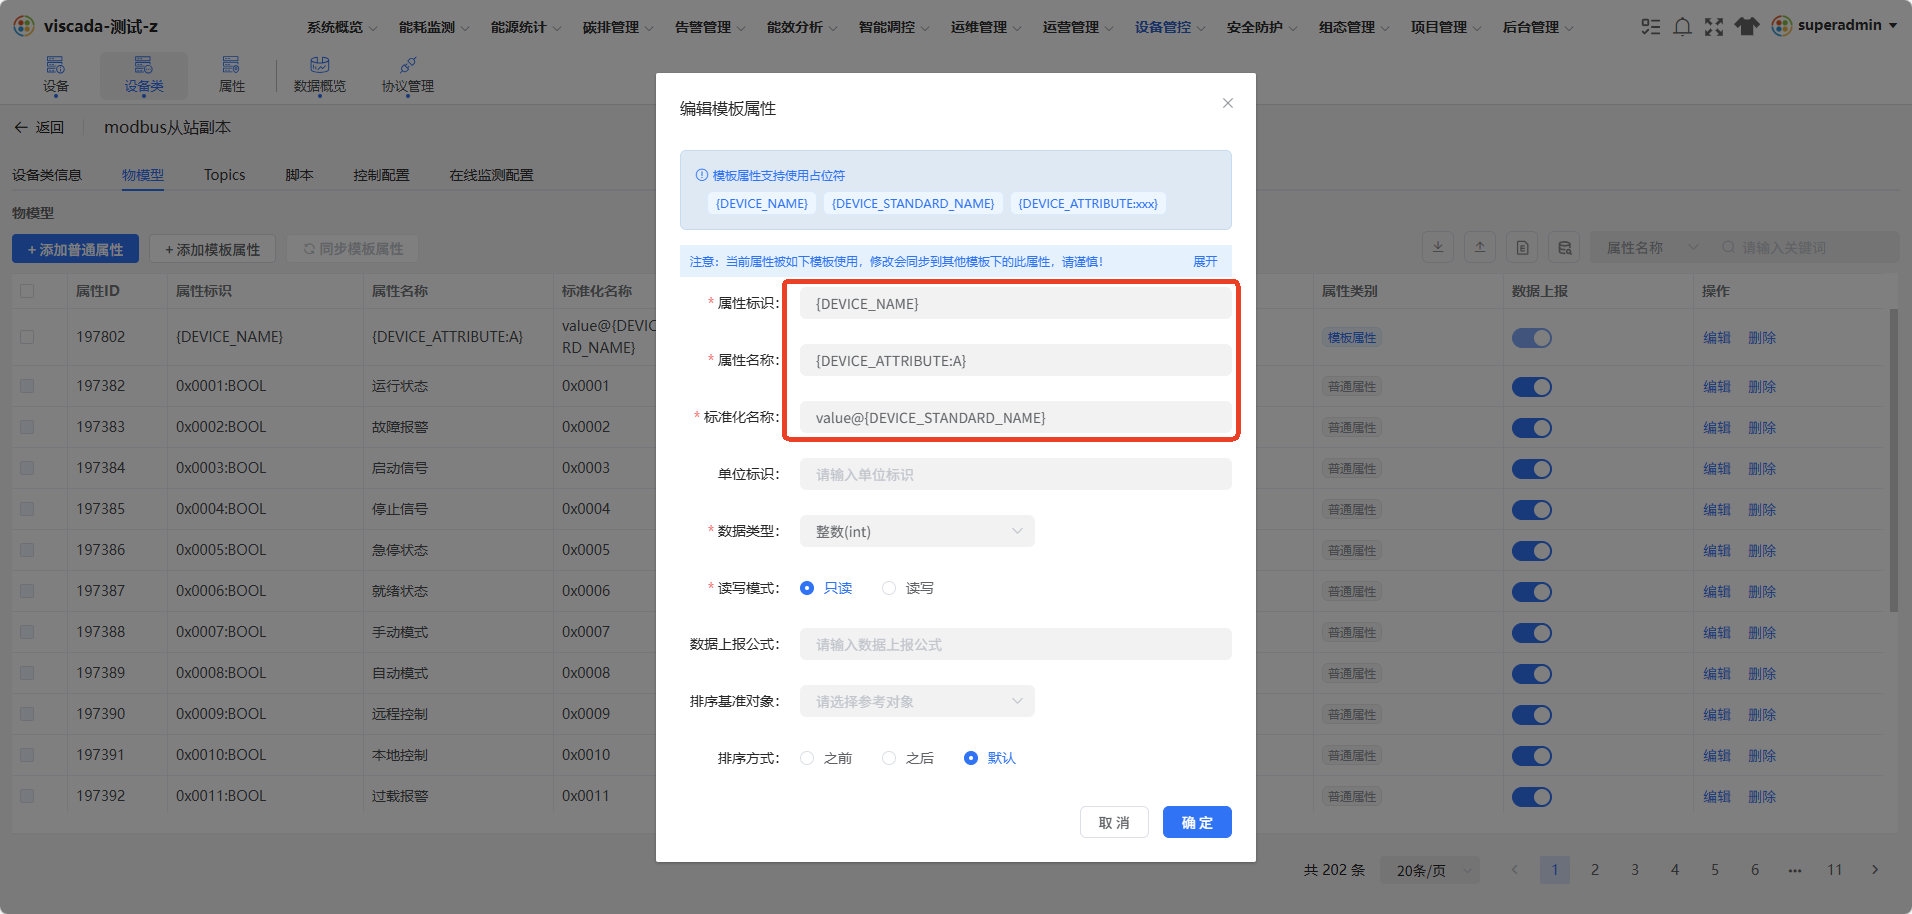Viewport: 1912px width, 914px height.
Task: Expand the 系统概览 menu
Action: point(342,27)
